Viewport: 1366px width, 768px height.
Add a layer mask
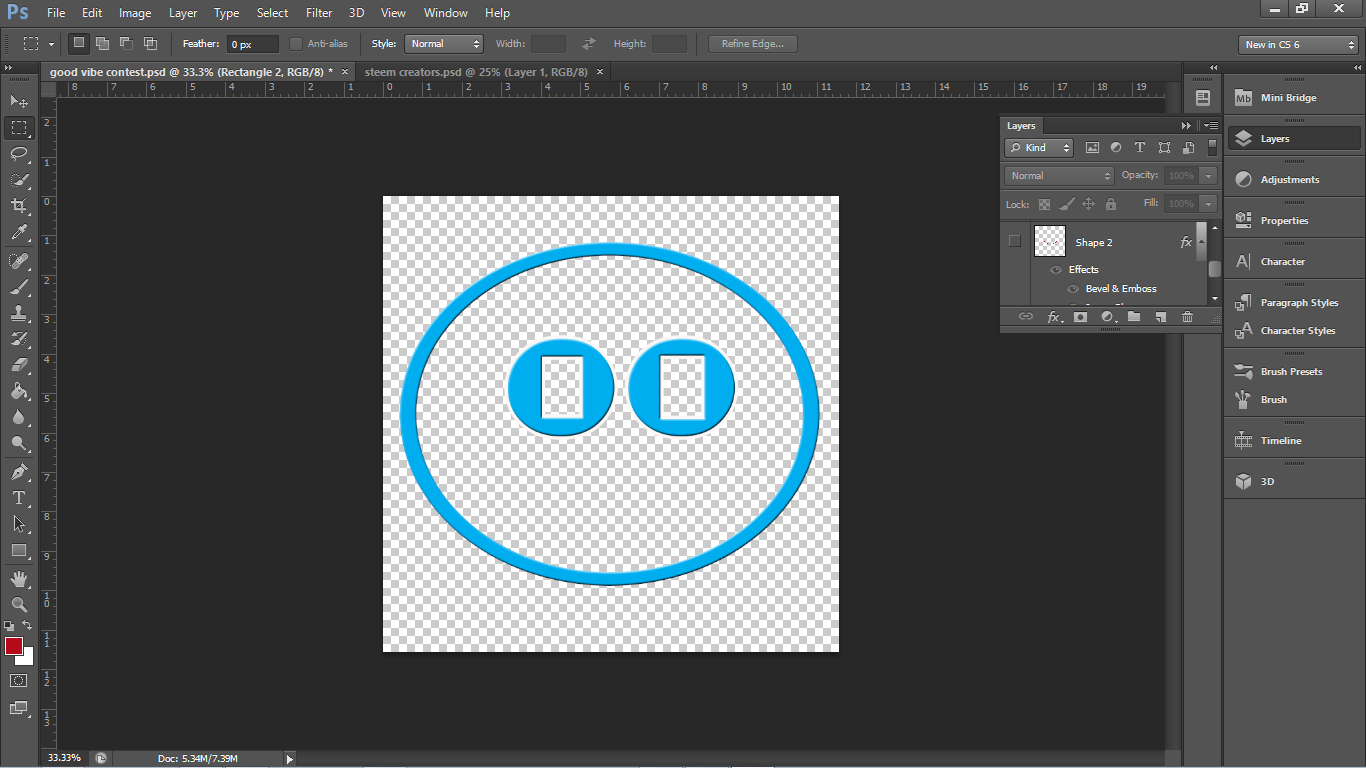pyautogui.click(x=1080, y=317)
